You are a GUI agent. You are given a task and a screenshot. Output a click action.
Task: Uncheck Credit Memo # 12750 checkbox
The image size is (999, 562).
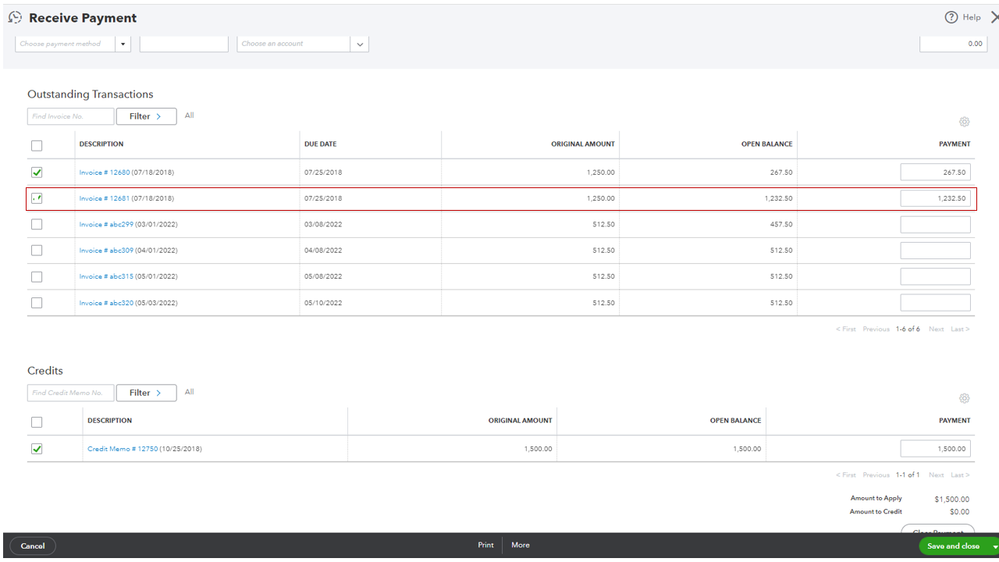pos(37,449)
